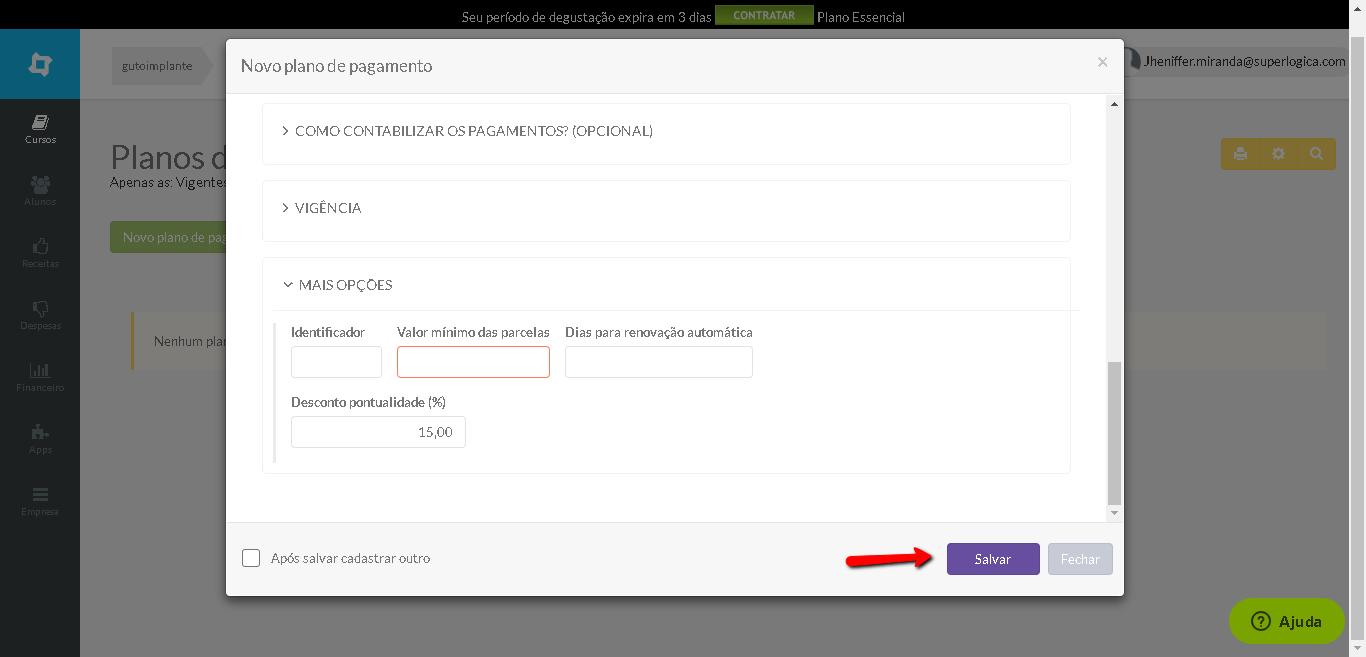This screenshot has height=657, width=1366.
Task: Open the Receitas sidebar section
Action: 40,253
